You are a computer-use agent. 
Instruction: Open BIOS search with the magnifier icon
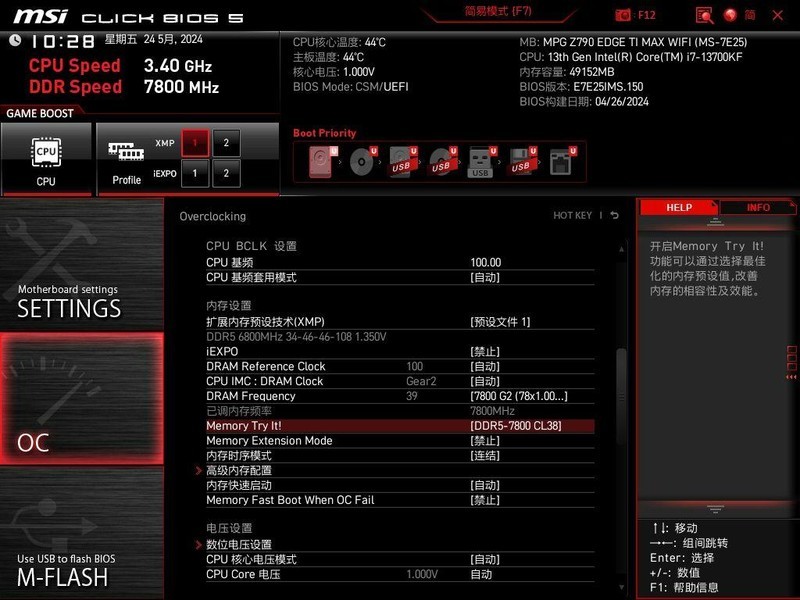(x=705, y=15)
